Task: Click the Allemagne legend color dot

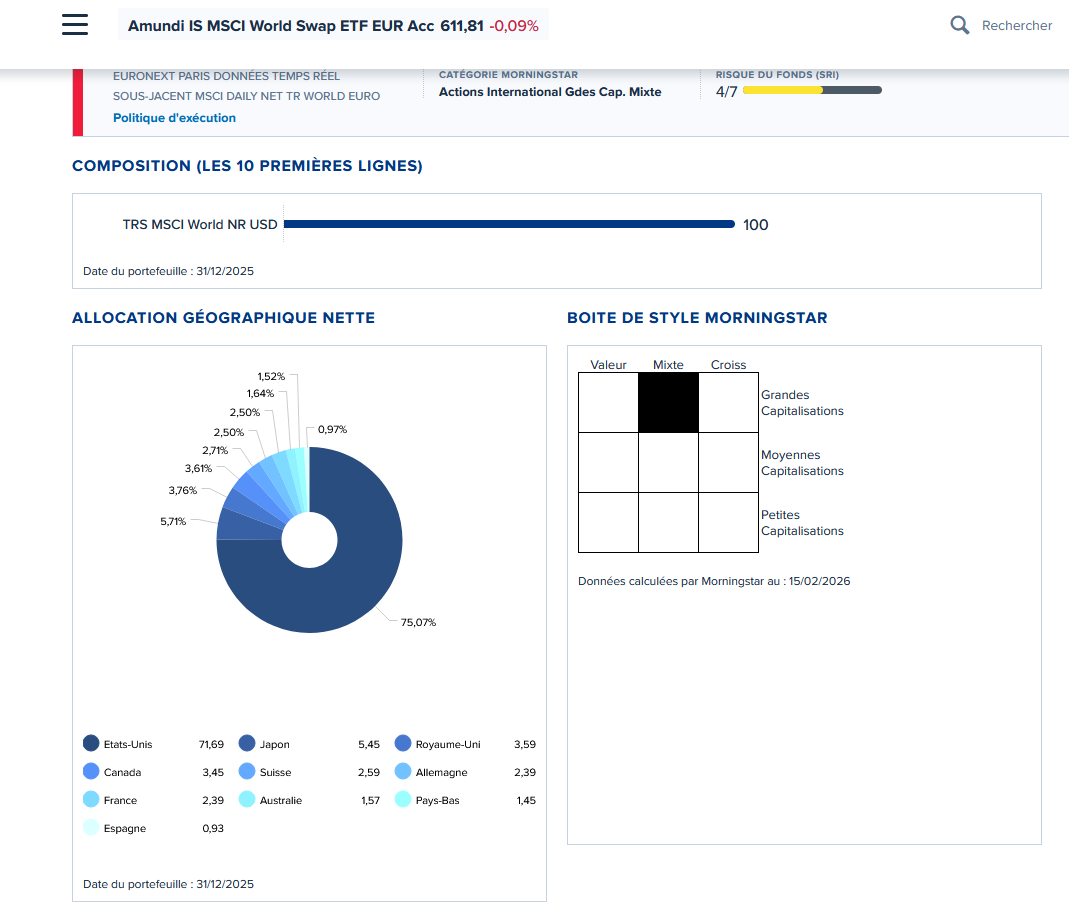Action: point(403,772)
